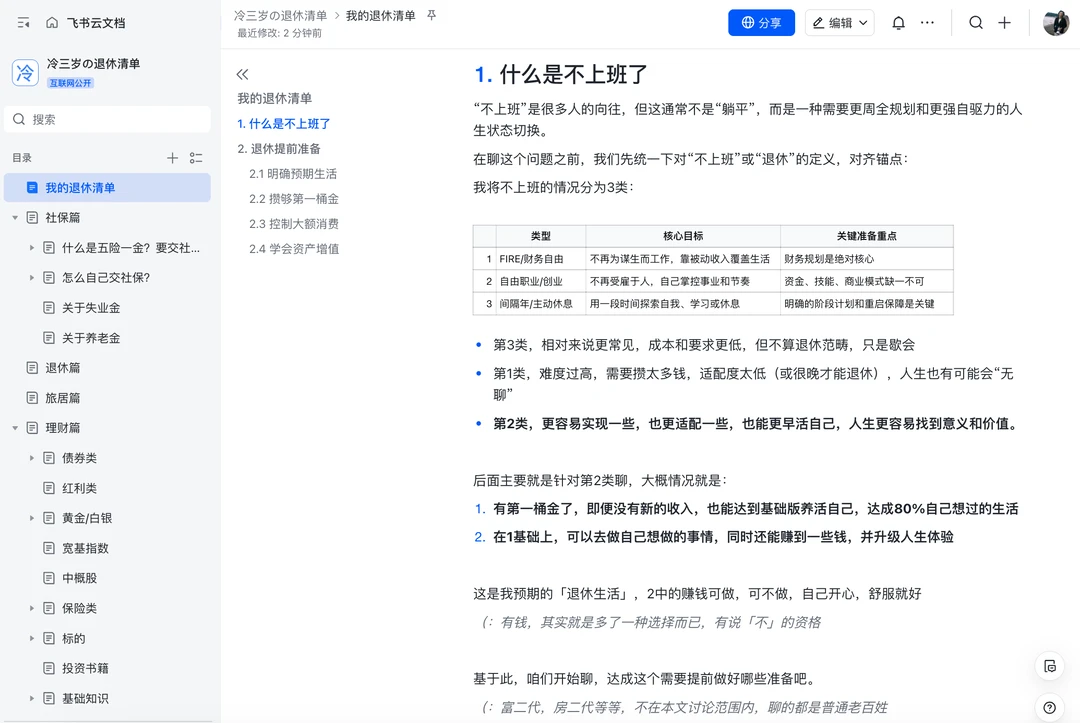This screenshot has height=723, width=1080.
Task: Open the 关于失业金 page
Action: click(x=91, y=308)
